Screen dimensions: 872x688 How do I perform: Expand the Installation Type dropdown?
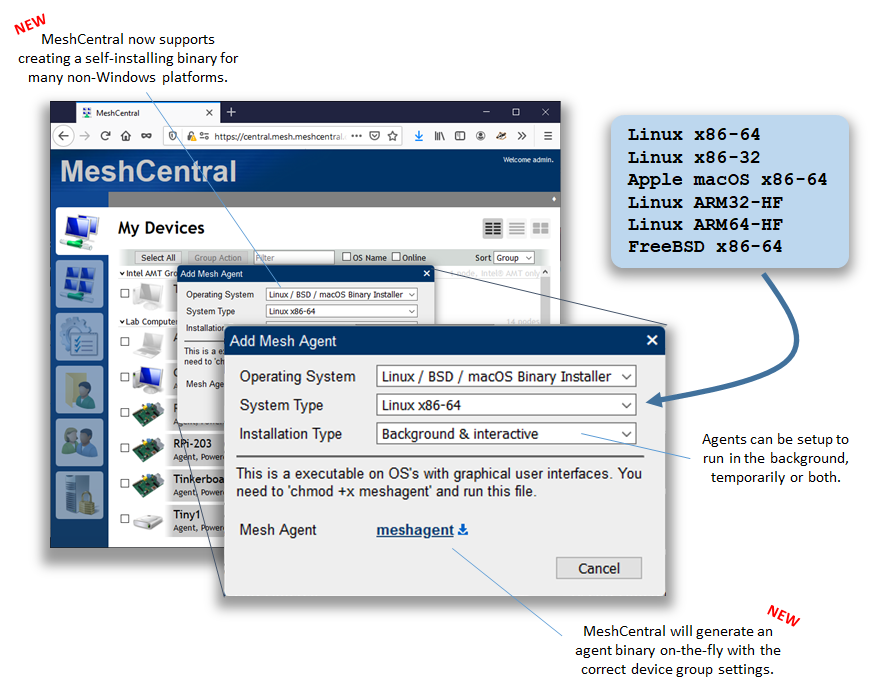click(x=505, y=434)
